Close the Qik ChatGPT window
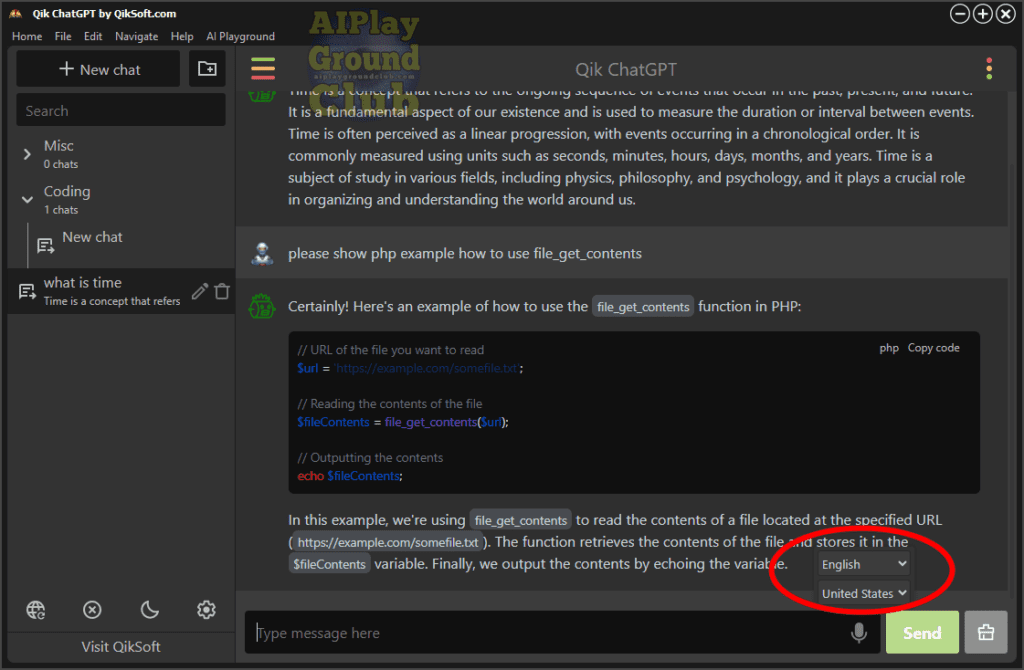This screenshot has height=670, width=1024. (x=1006, y=14)
